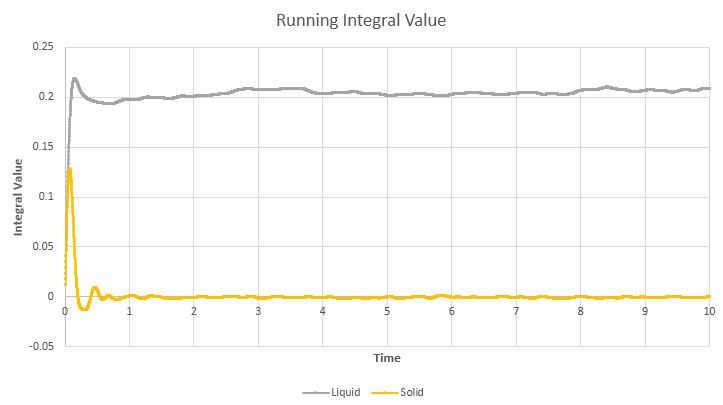
Task: Select the "Time" horizontal axis title
Action: (x=387, y=357)
